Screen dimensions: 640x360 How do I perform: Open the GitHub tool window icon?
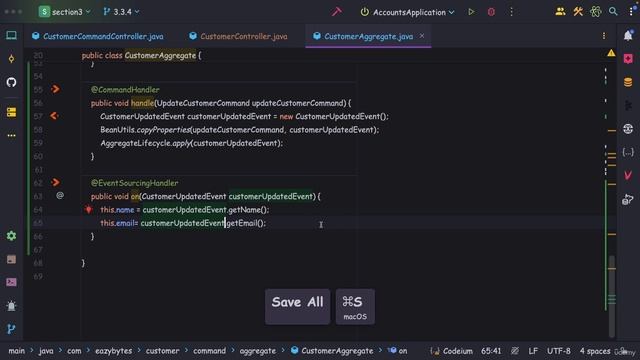pyautogui.click(x=11, y=82)
